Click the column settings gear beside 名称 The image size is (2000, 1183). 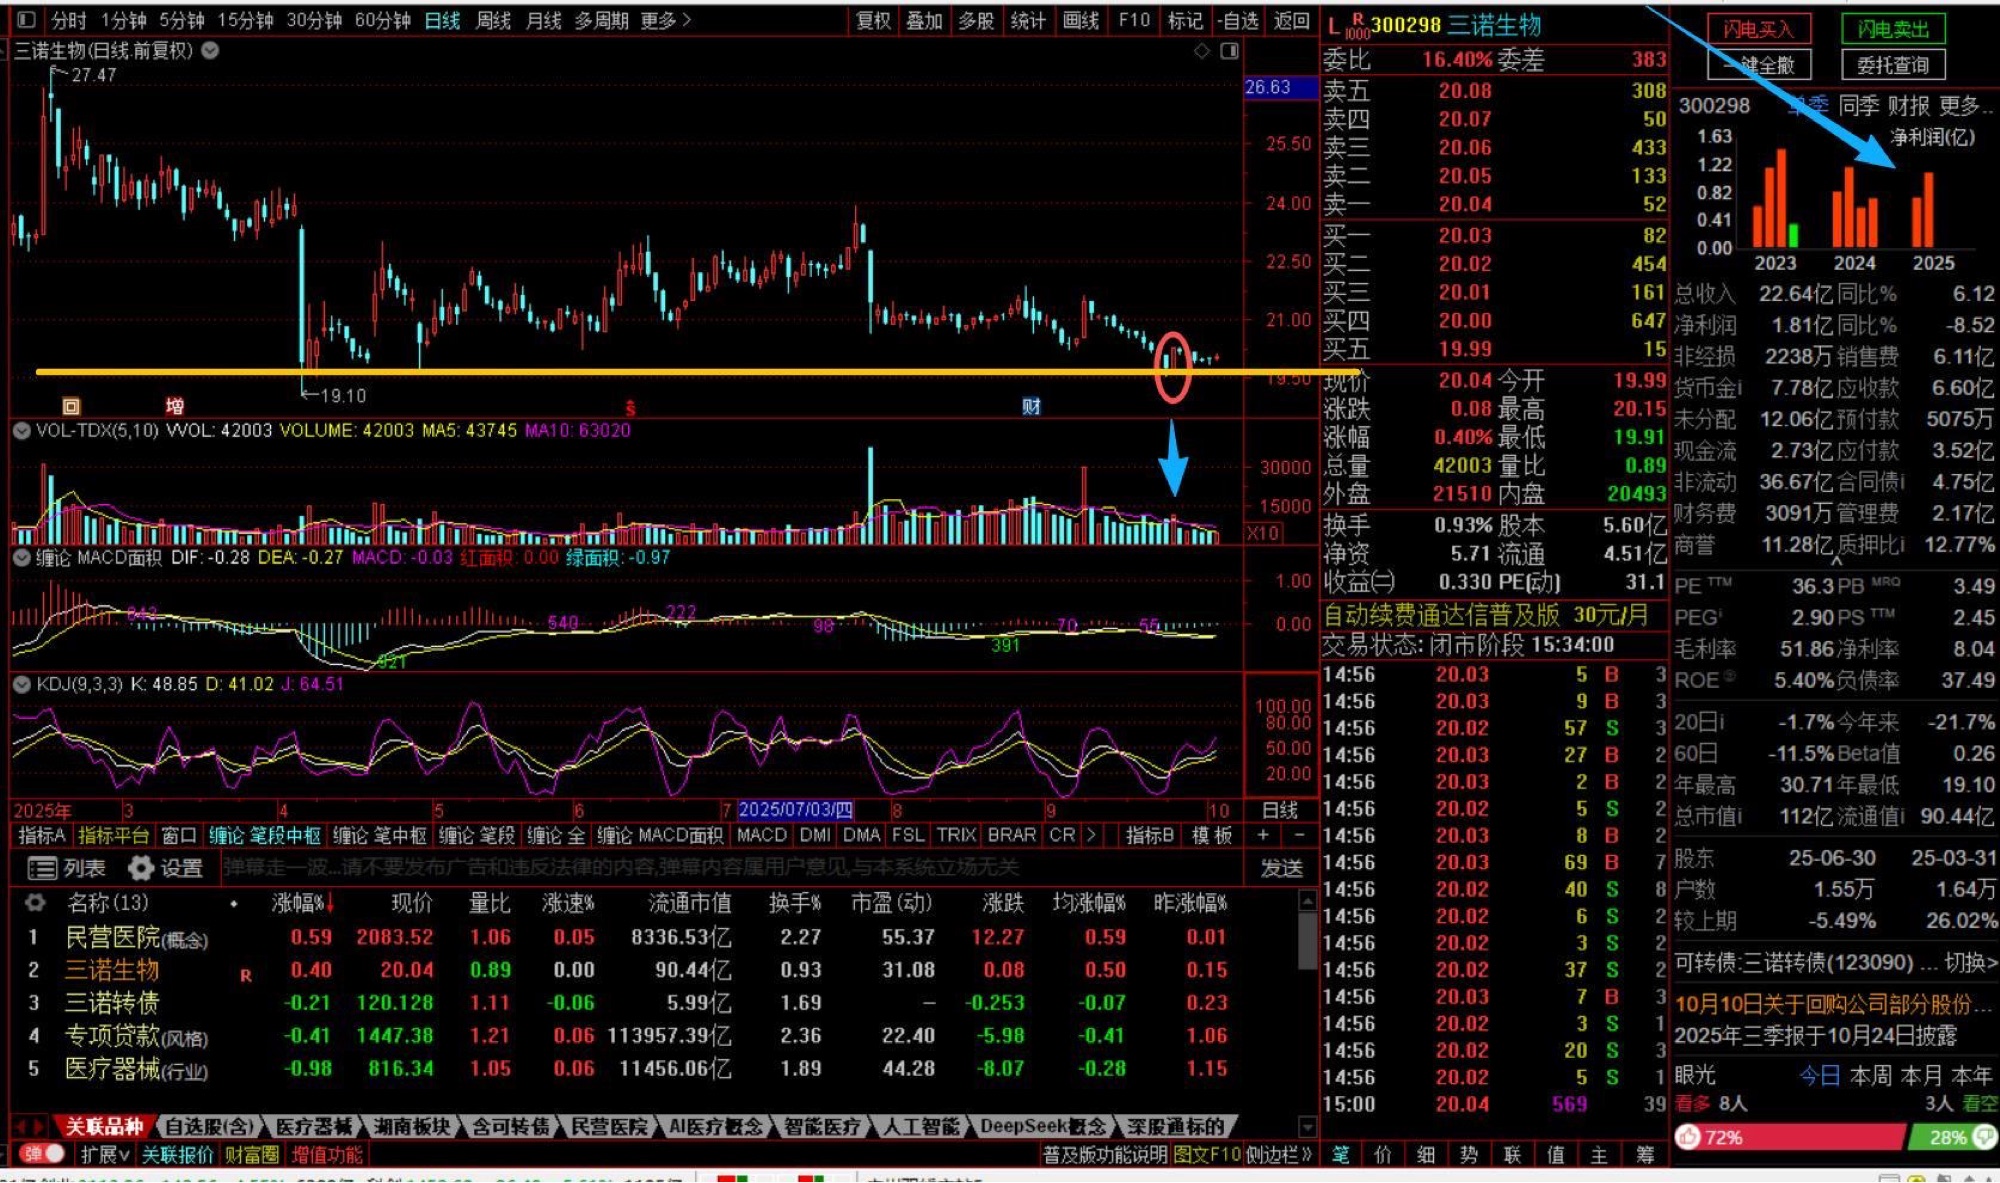[35, 903]
